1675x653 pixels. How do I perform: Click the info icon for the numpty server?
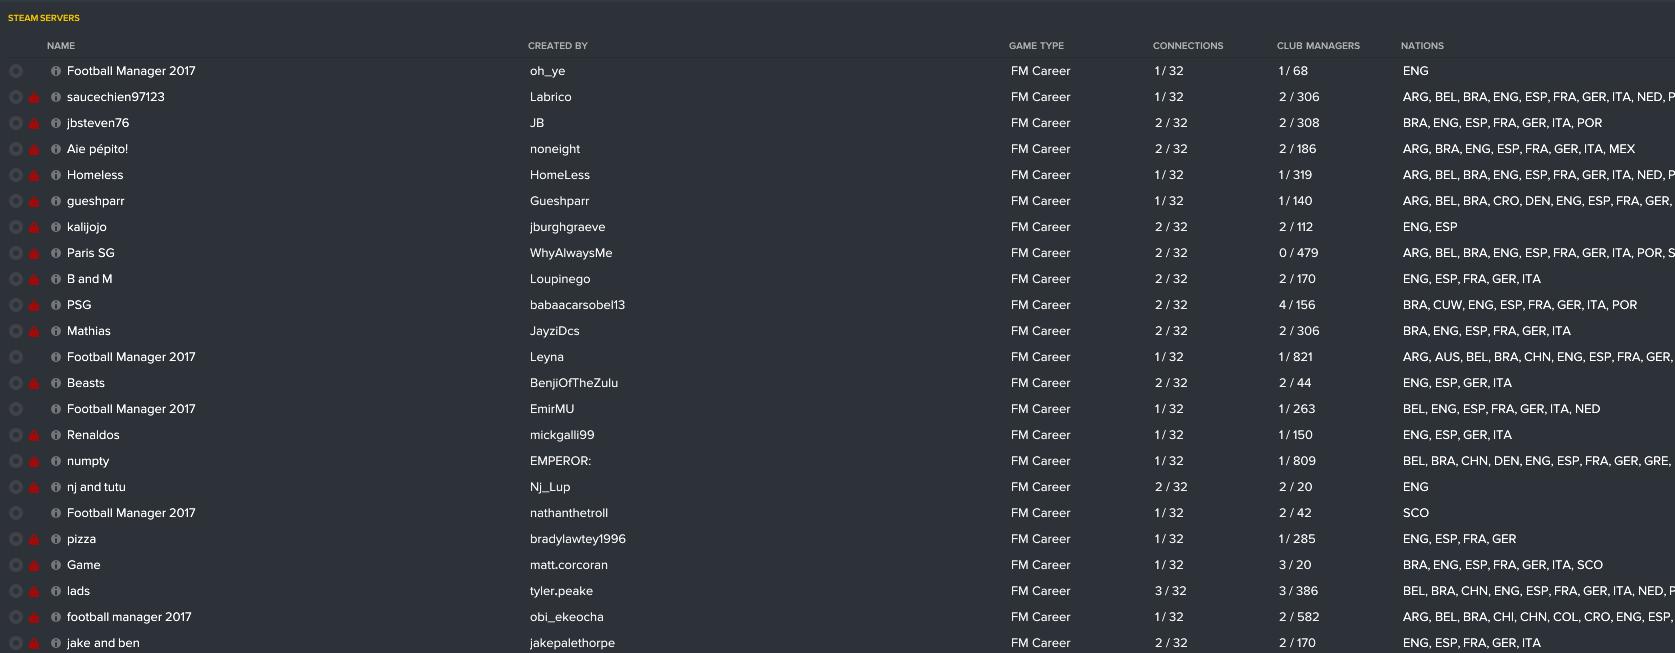click(57, 461)
